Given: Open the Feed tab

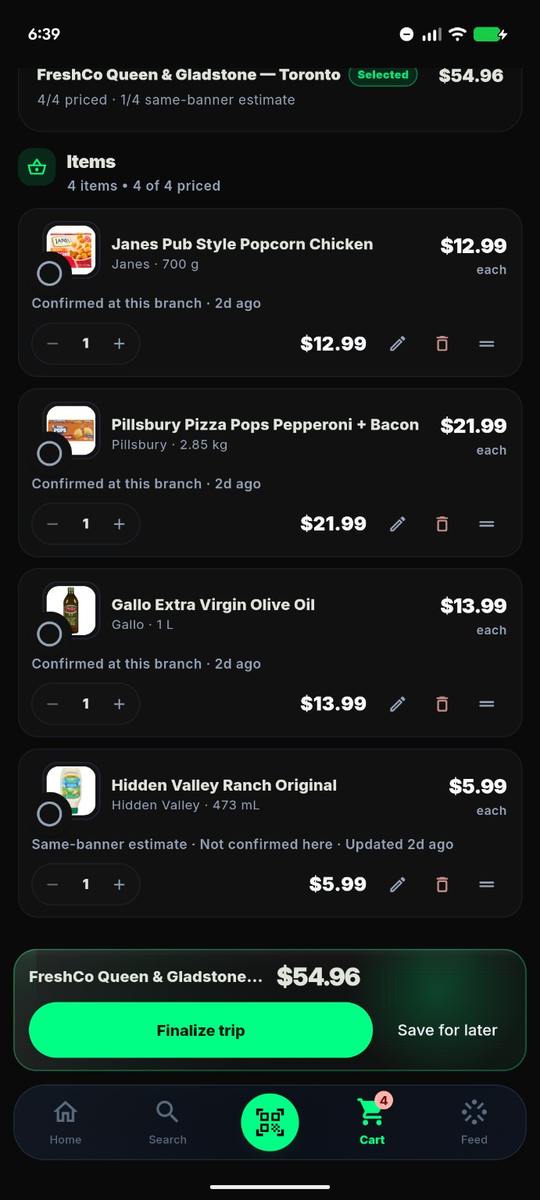Looking at the screenshot, I should point(474,1122).
